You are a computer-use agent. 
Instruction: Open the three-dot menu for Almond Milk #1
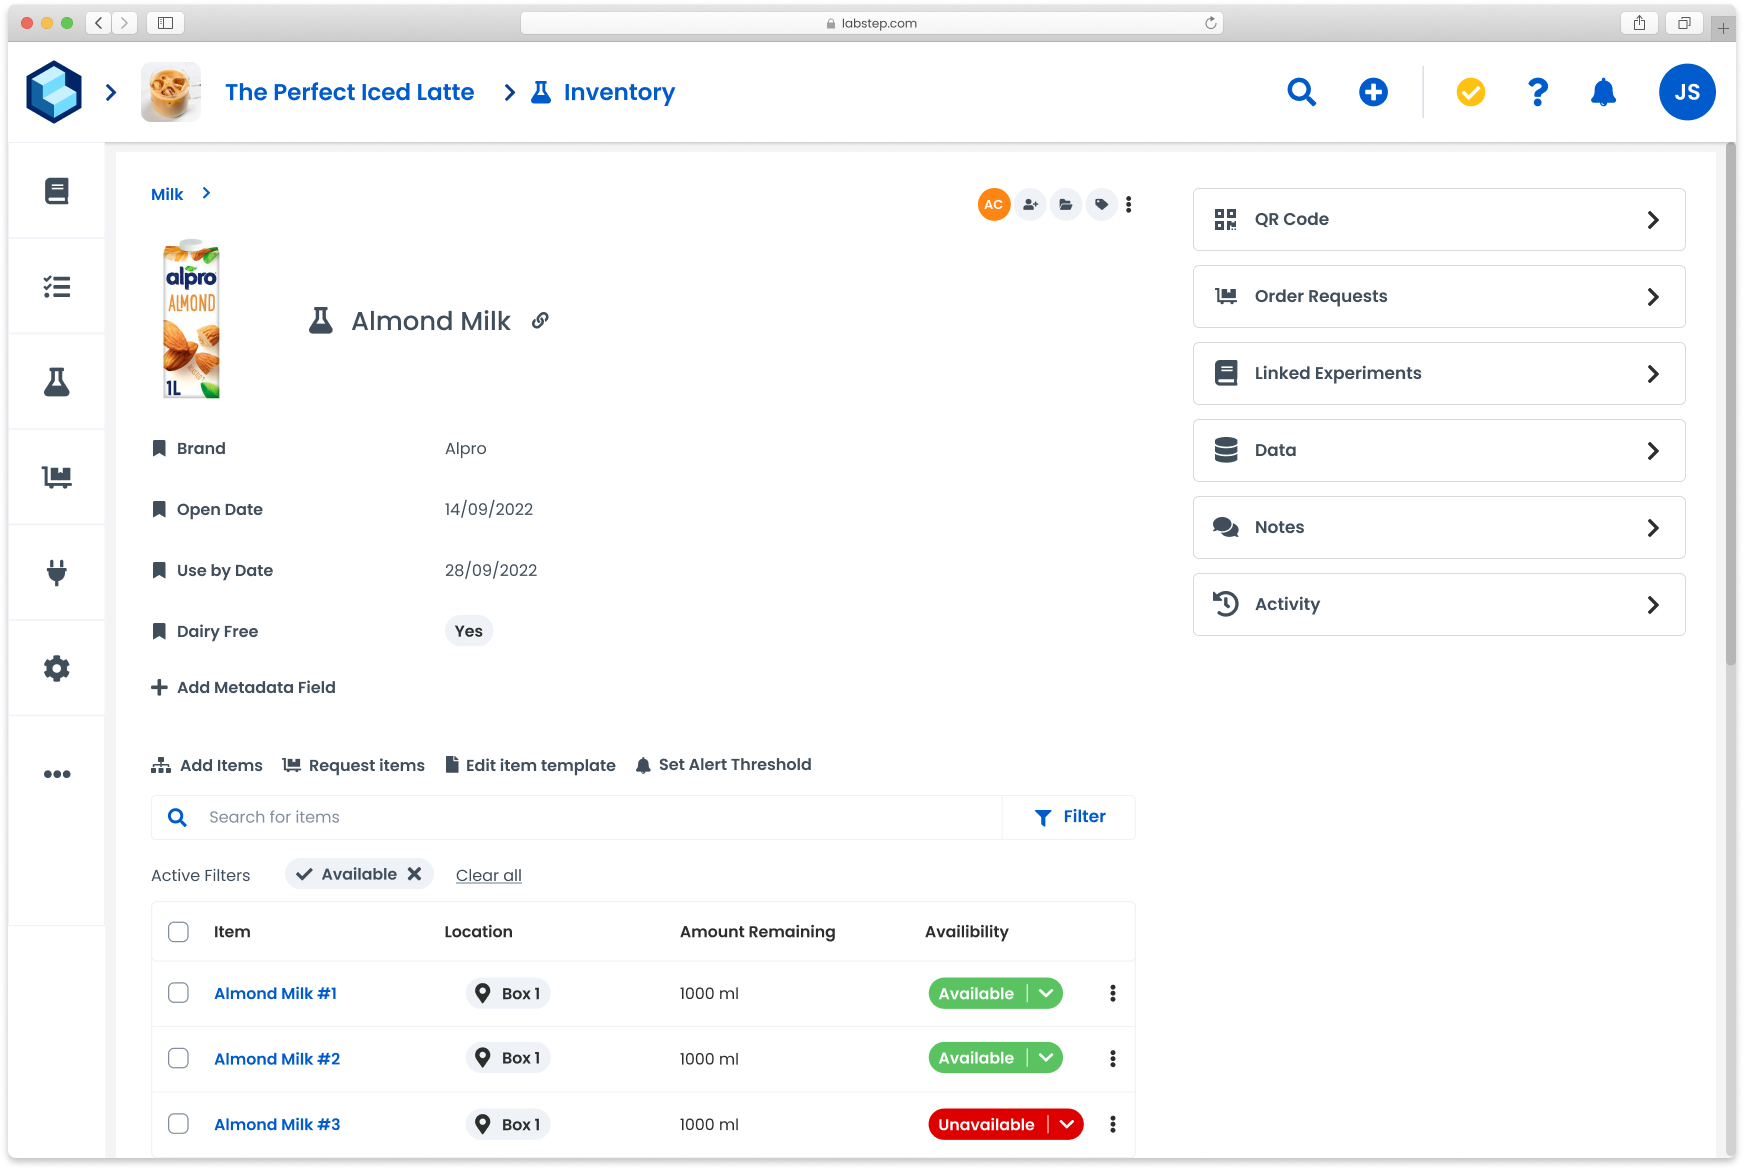[1111, 993]
